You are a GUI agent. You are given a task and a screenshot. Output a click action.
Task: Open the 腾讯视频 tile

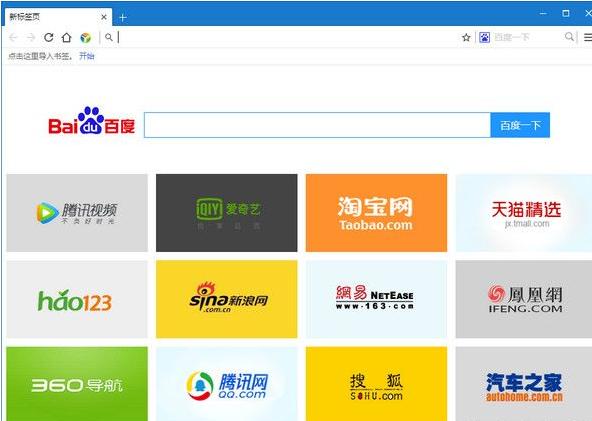point(77,213)
